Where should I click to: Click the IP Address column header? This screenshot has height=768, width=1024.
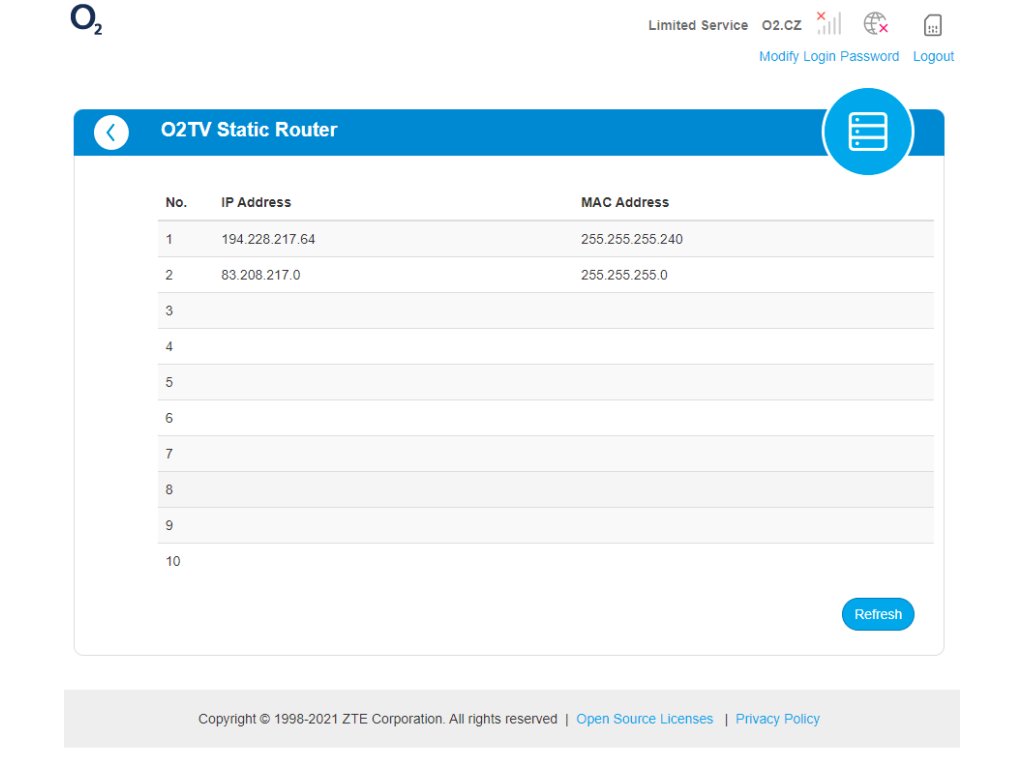tap(256, 202)
